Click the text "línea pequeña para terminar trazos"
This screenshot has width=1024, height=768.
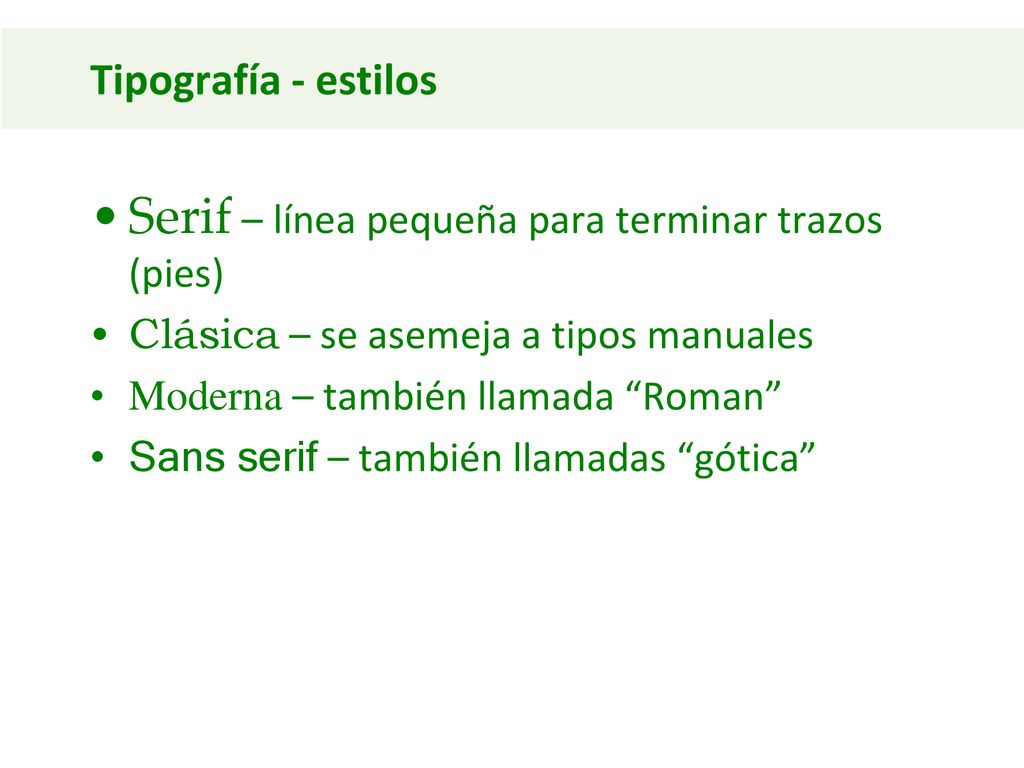[x=577, y=221]
